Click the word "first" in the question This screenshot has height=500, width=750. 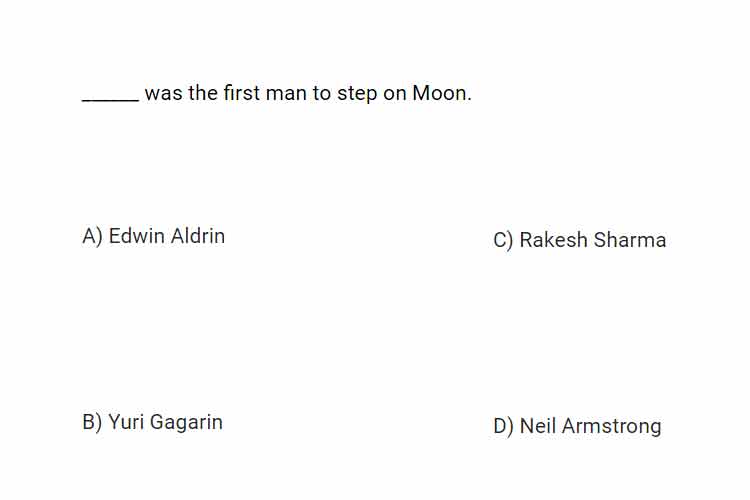click(x=242, y=93)
